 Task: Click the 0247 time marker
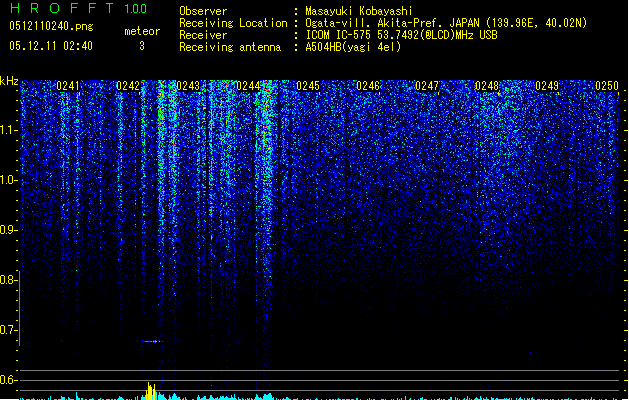pyautogui.click(x=427, y=86)
